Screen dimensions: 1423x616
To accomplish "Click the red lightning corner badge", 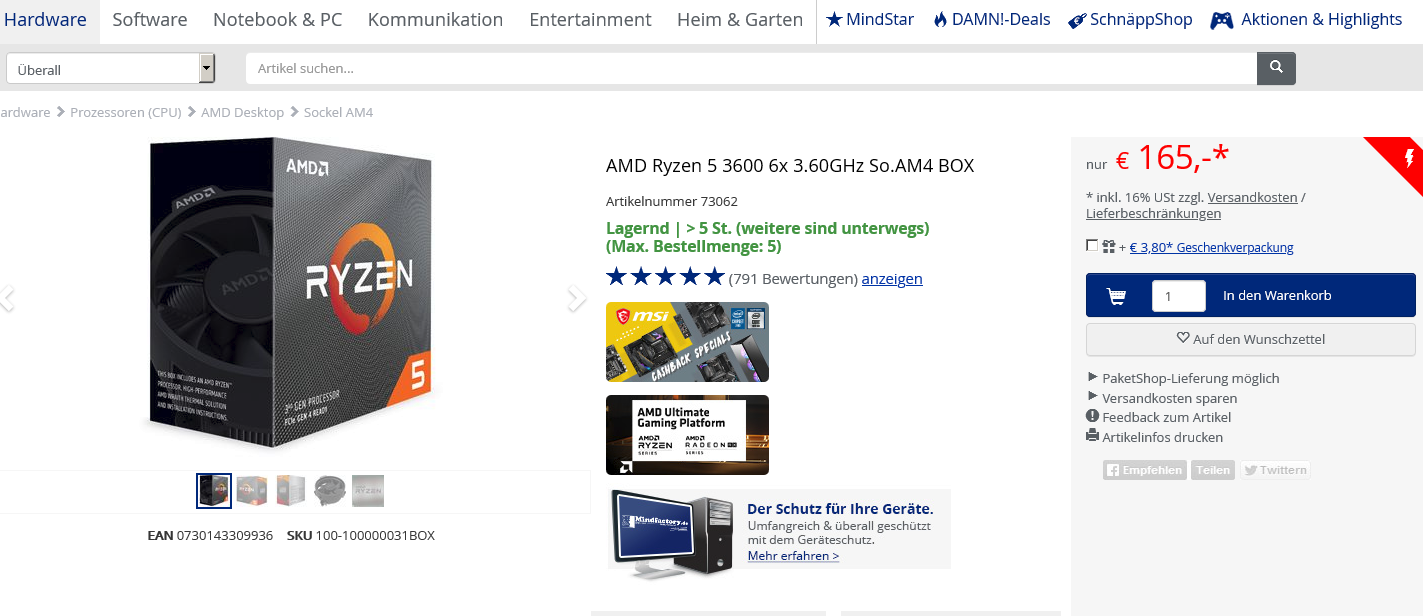I will (x=1401, y=160).
